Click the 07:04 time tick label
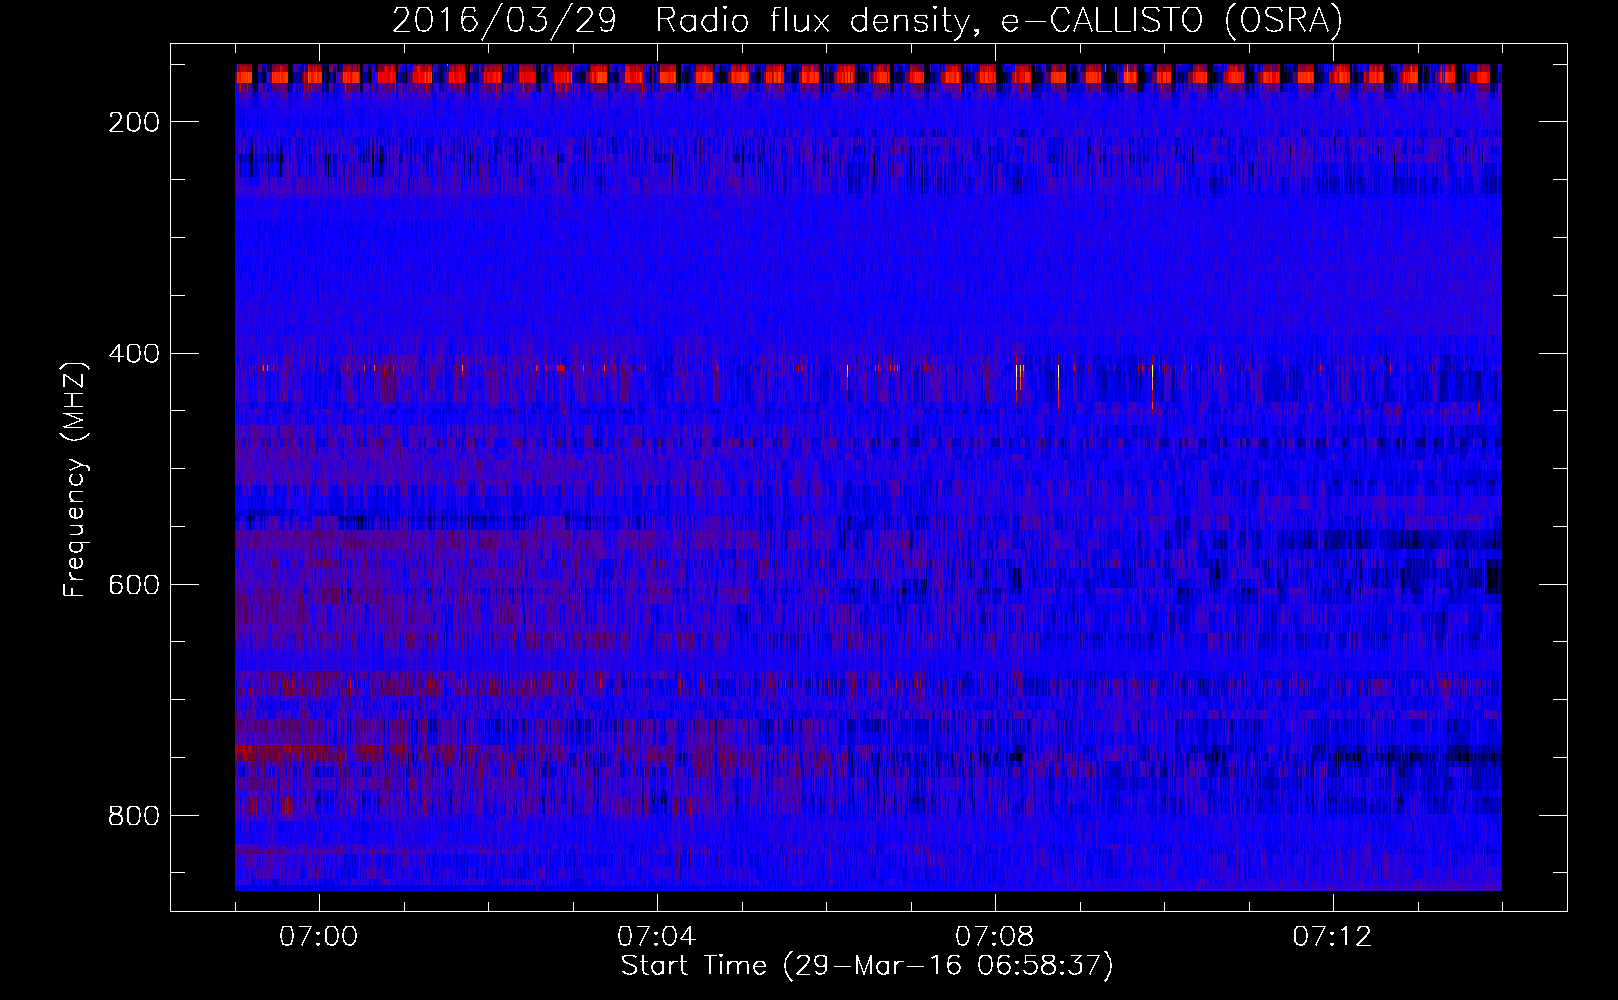The image size is (1618, 1000). (656, 937)
